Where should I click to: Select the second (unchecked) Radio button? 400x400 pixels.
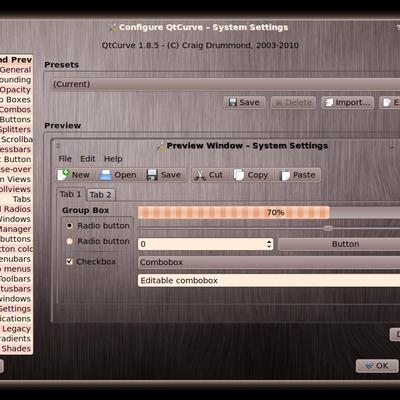click(x=69, y=241)
